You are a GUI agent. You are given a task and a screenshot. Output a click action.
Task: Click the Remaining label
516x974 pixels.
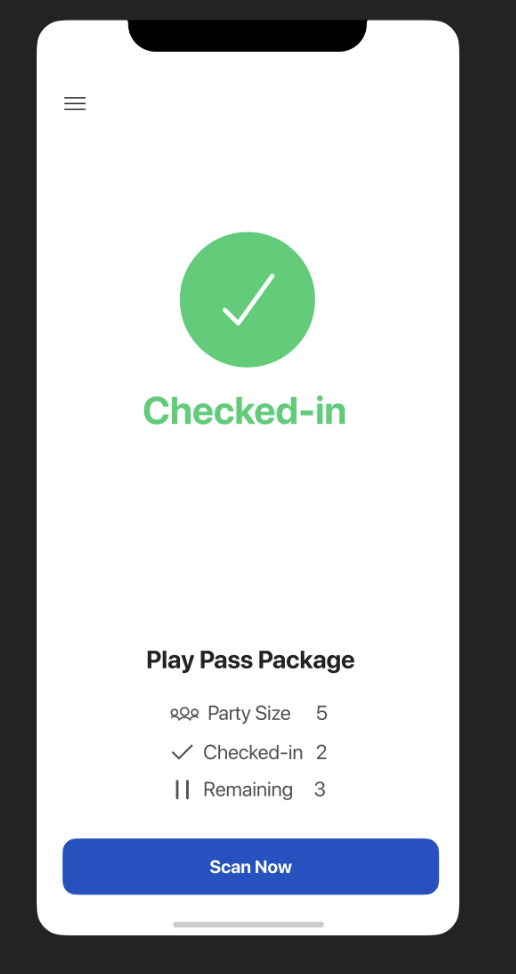(248, 790)
